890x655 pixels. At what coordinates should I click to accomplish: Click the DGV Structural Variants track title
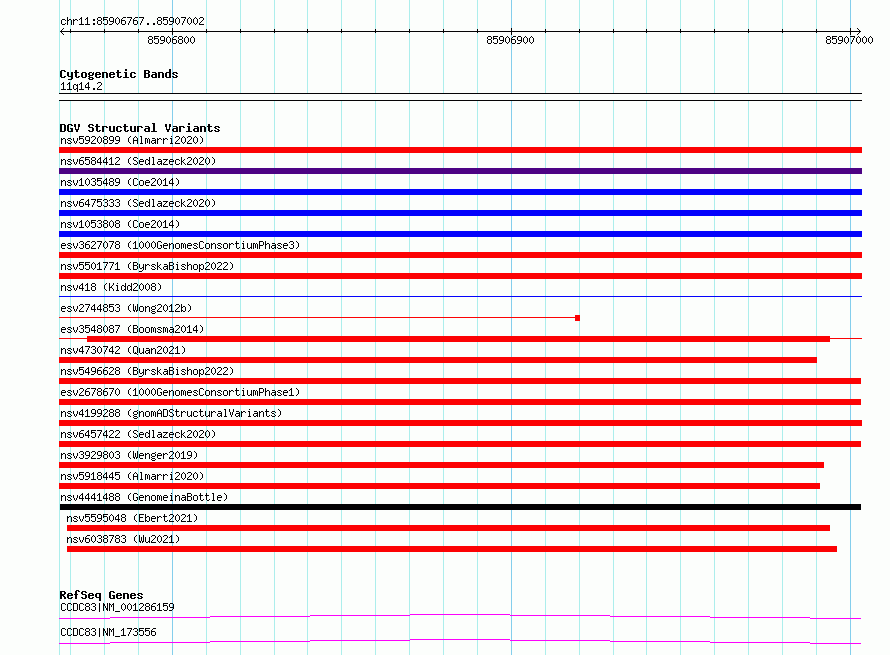[140, 128]
